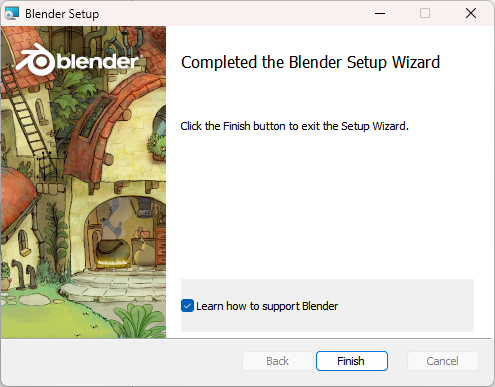Viewport: 495px width, 387px height.
Task: Click the arched doorway in the banner artwork
Action: tap(125, 233)
